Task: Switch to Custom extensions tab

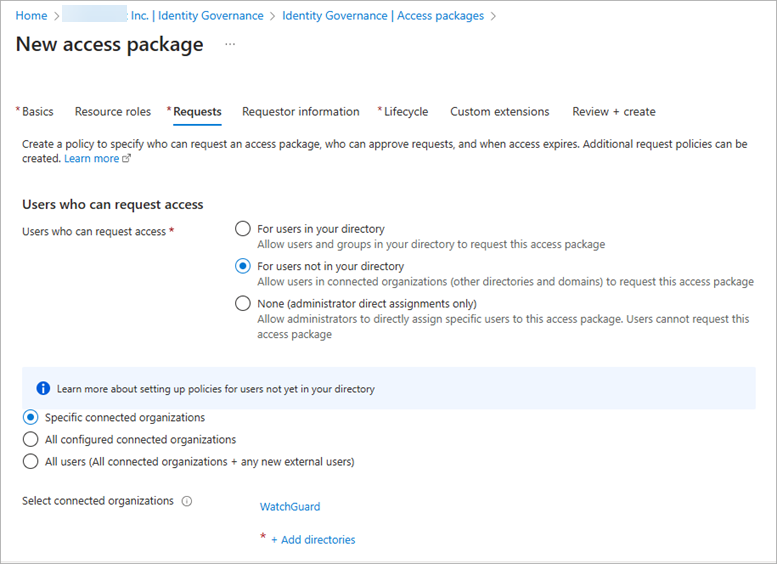Action: [499, 112]
